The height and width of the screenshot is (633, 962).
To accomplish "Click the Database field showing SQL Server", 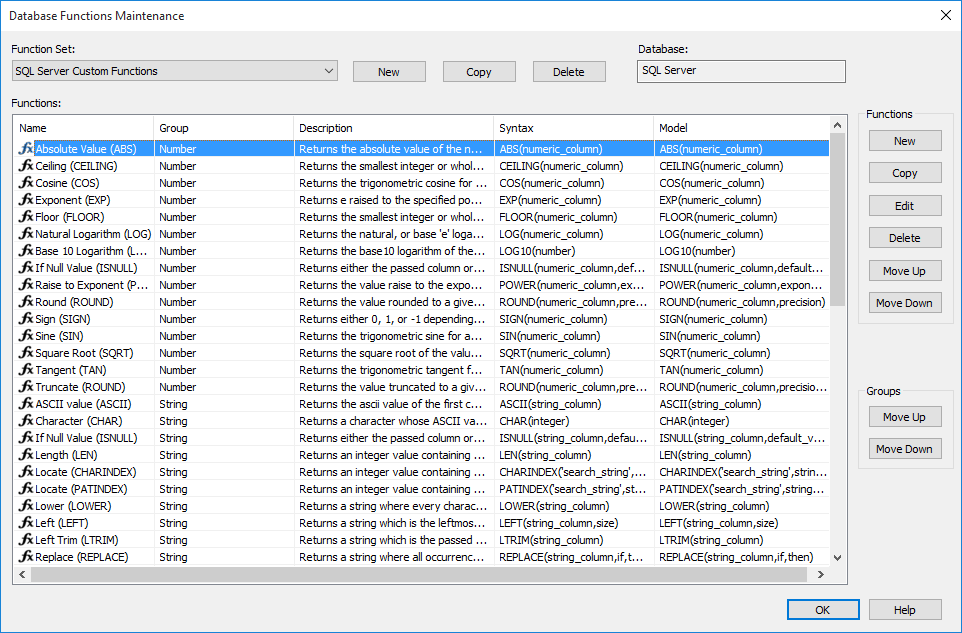I will click(741, 71).
